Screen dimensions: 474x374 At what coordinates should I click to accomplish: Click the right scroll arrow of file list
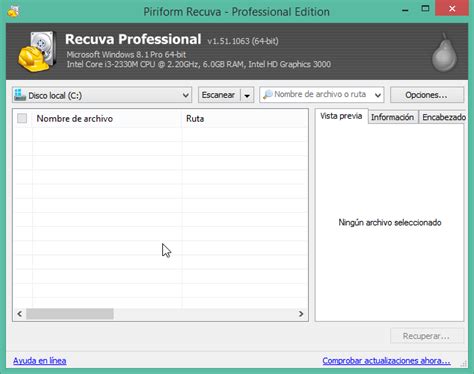pyautogui.click(x=301, y=314)
